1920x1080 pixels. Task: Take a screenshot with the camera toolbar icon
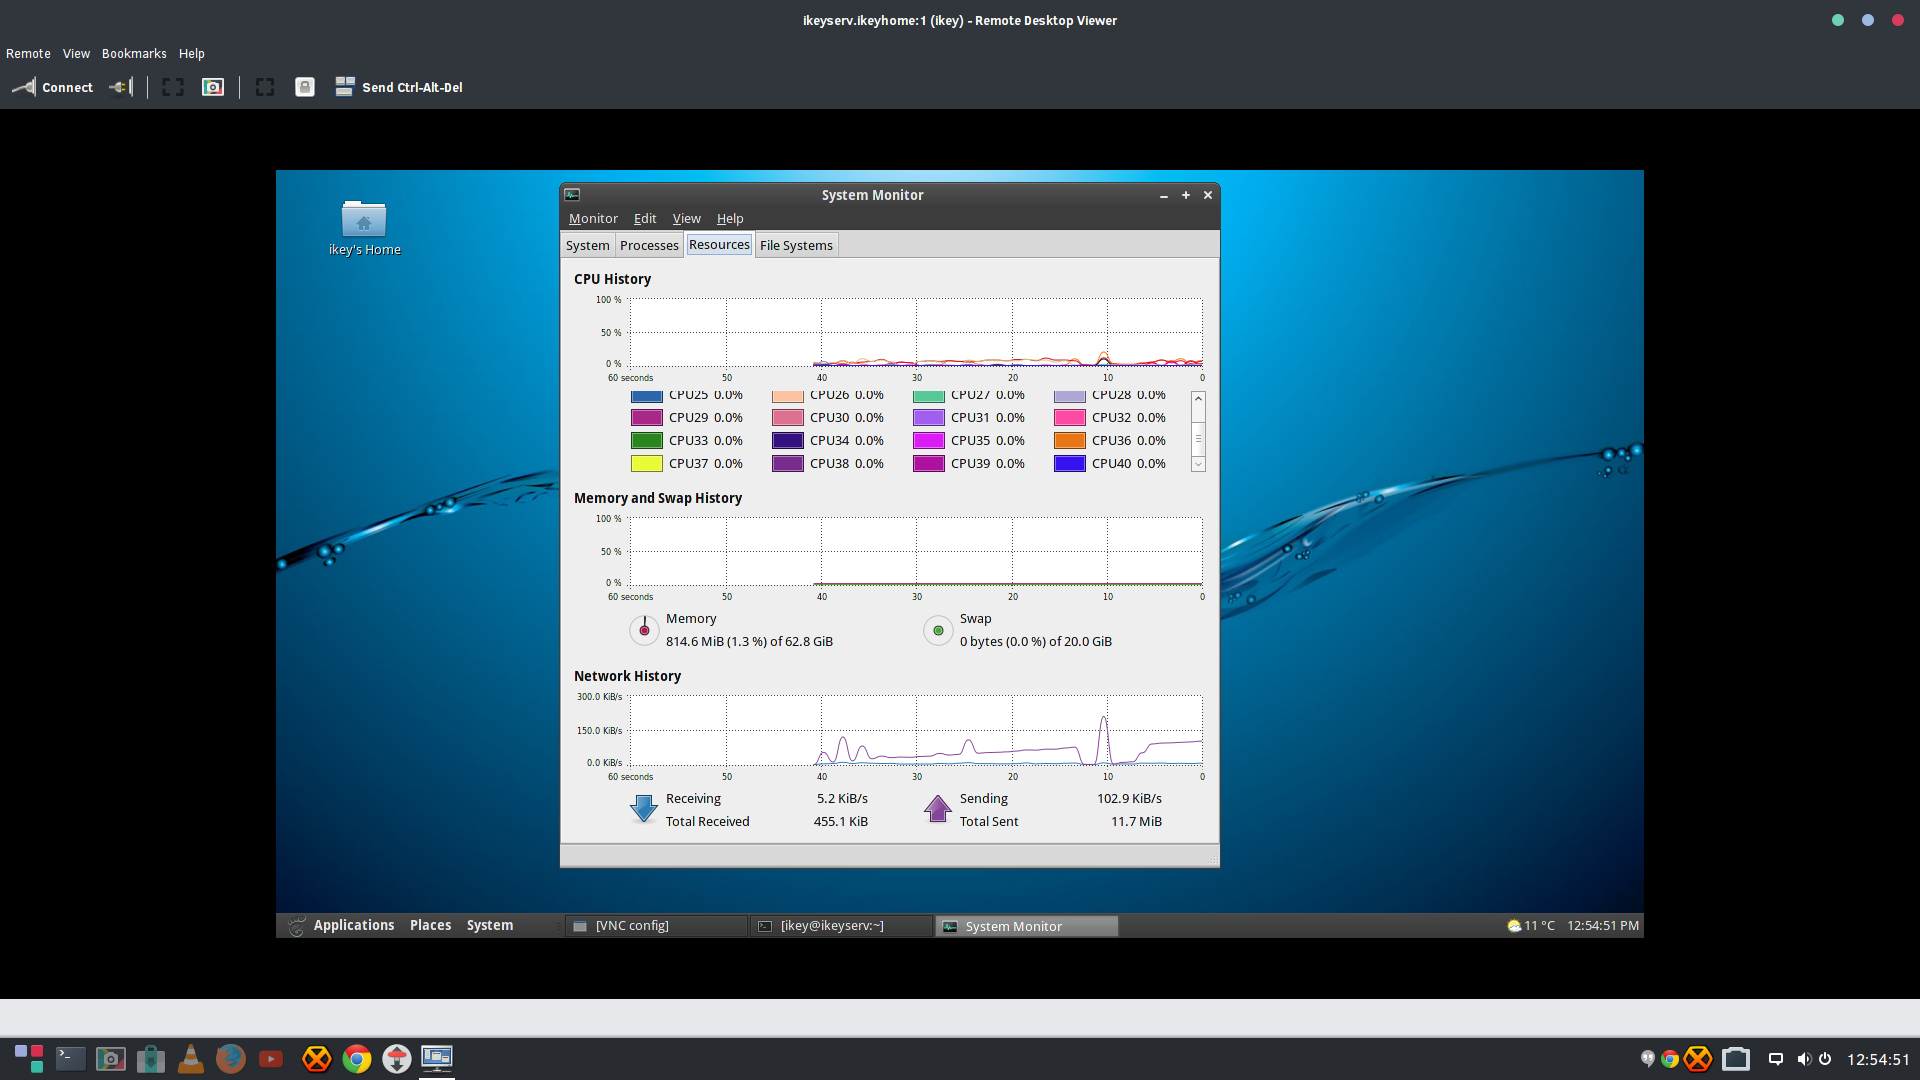pyautogui.click(x=213, y=87)
